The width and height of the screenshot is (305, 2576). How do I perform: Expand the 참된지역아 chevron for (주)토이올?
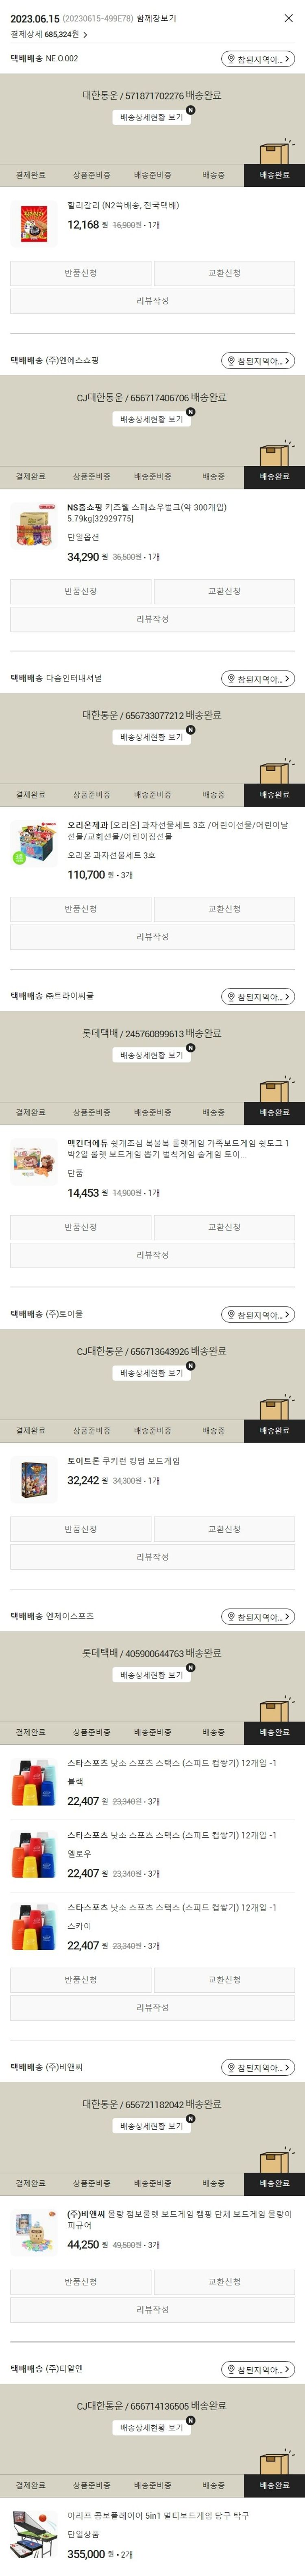point(287,1315)
